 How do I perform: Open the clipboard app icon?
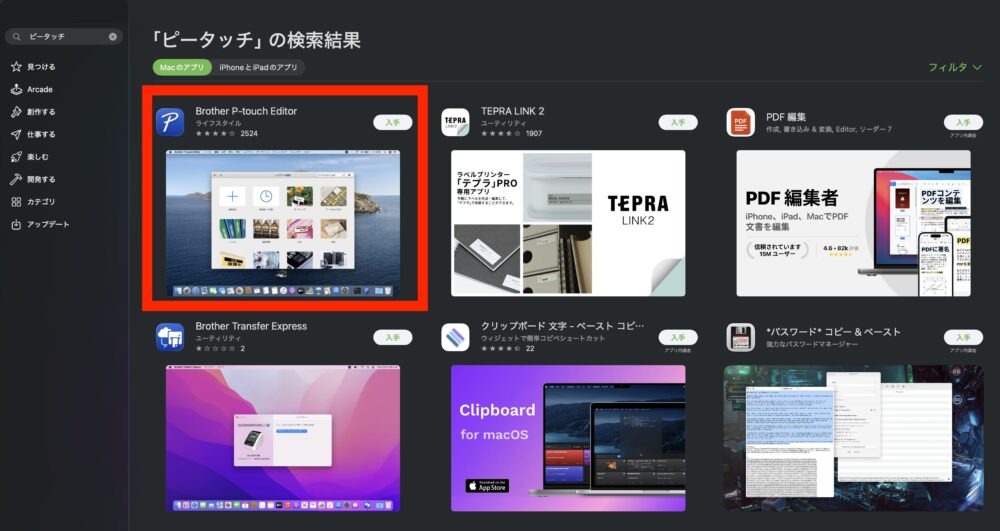tap(455, 337)
